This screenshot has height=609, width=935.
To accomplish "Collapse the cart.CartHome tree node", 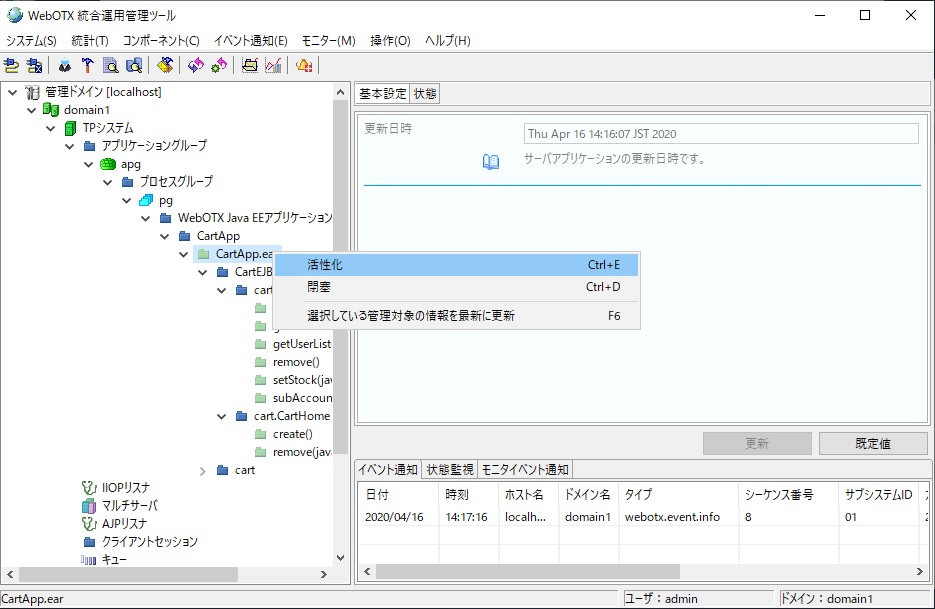I will click(222, 416).
